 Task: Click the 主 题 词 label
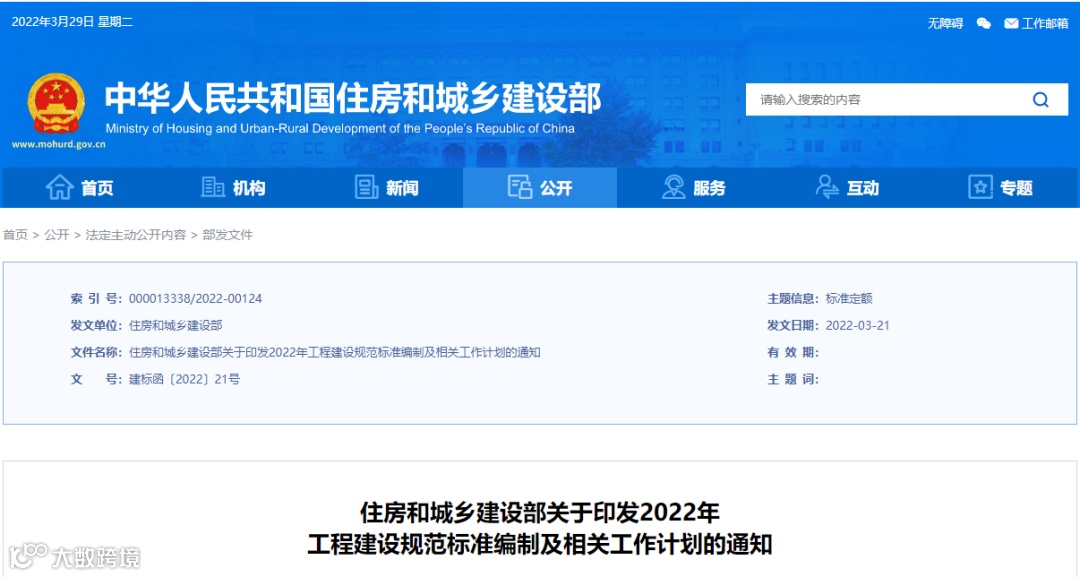tap(793, 379)
